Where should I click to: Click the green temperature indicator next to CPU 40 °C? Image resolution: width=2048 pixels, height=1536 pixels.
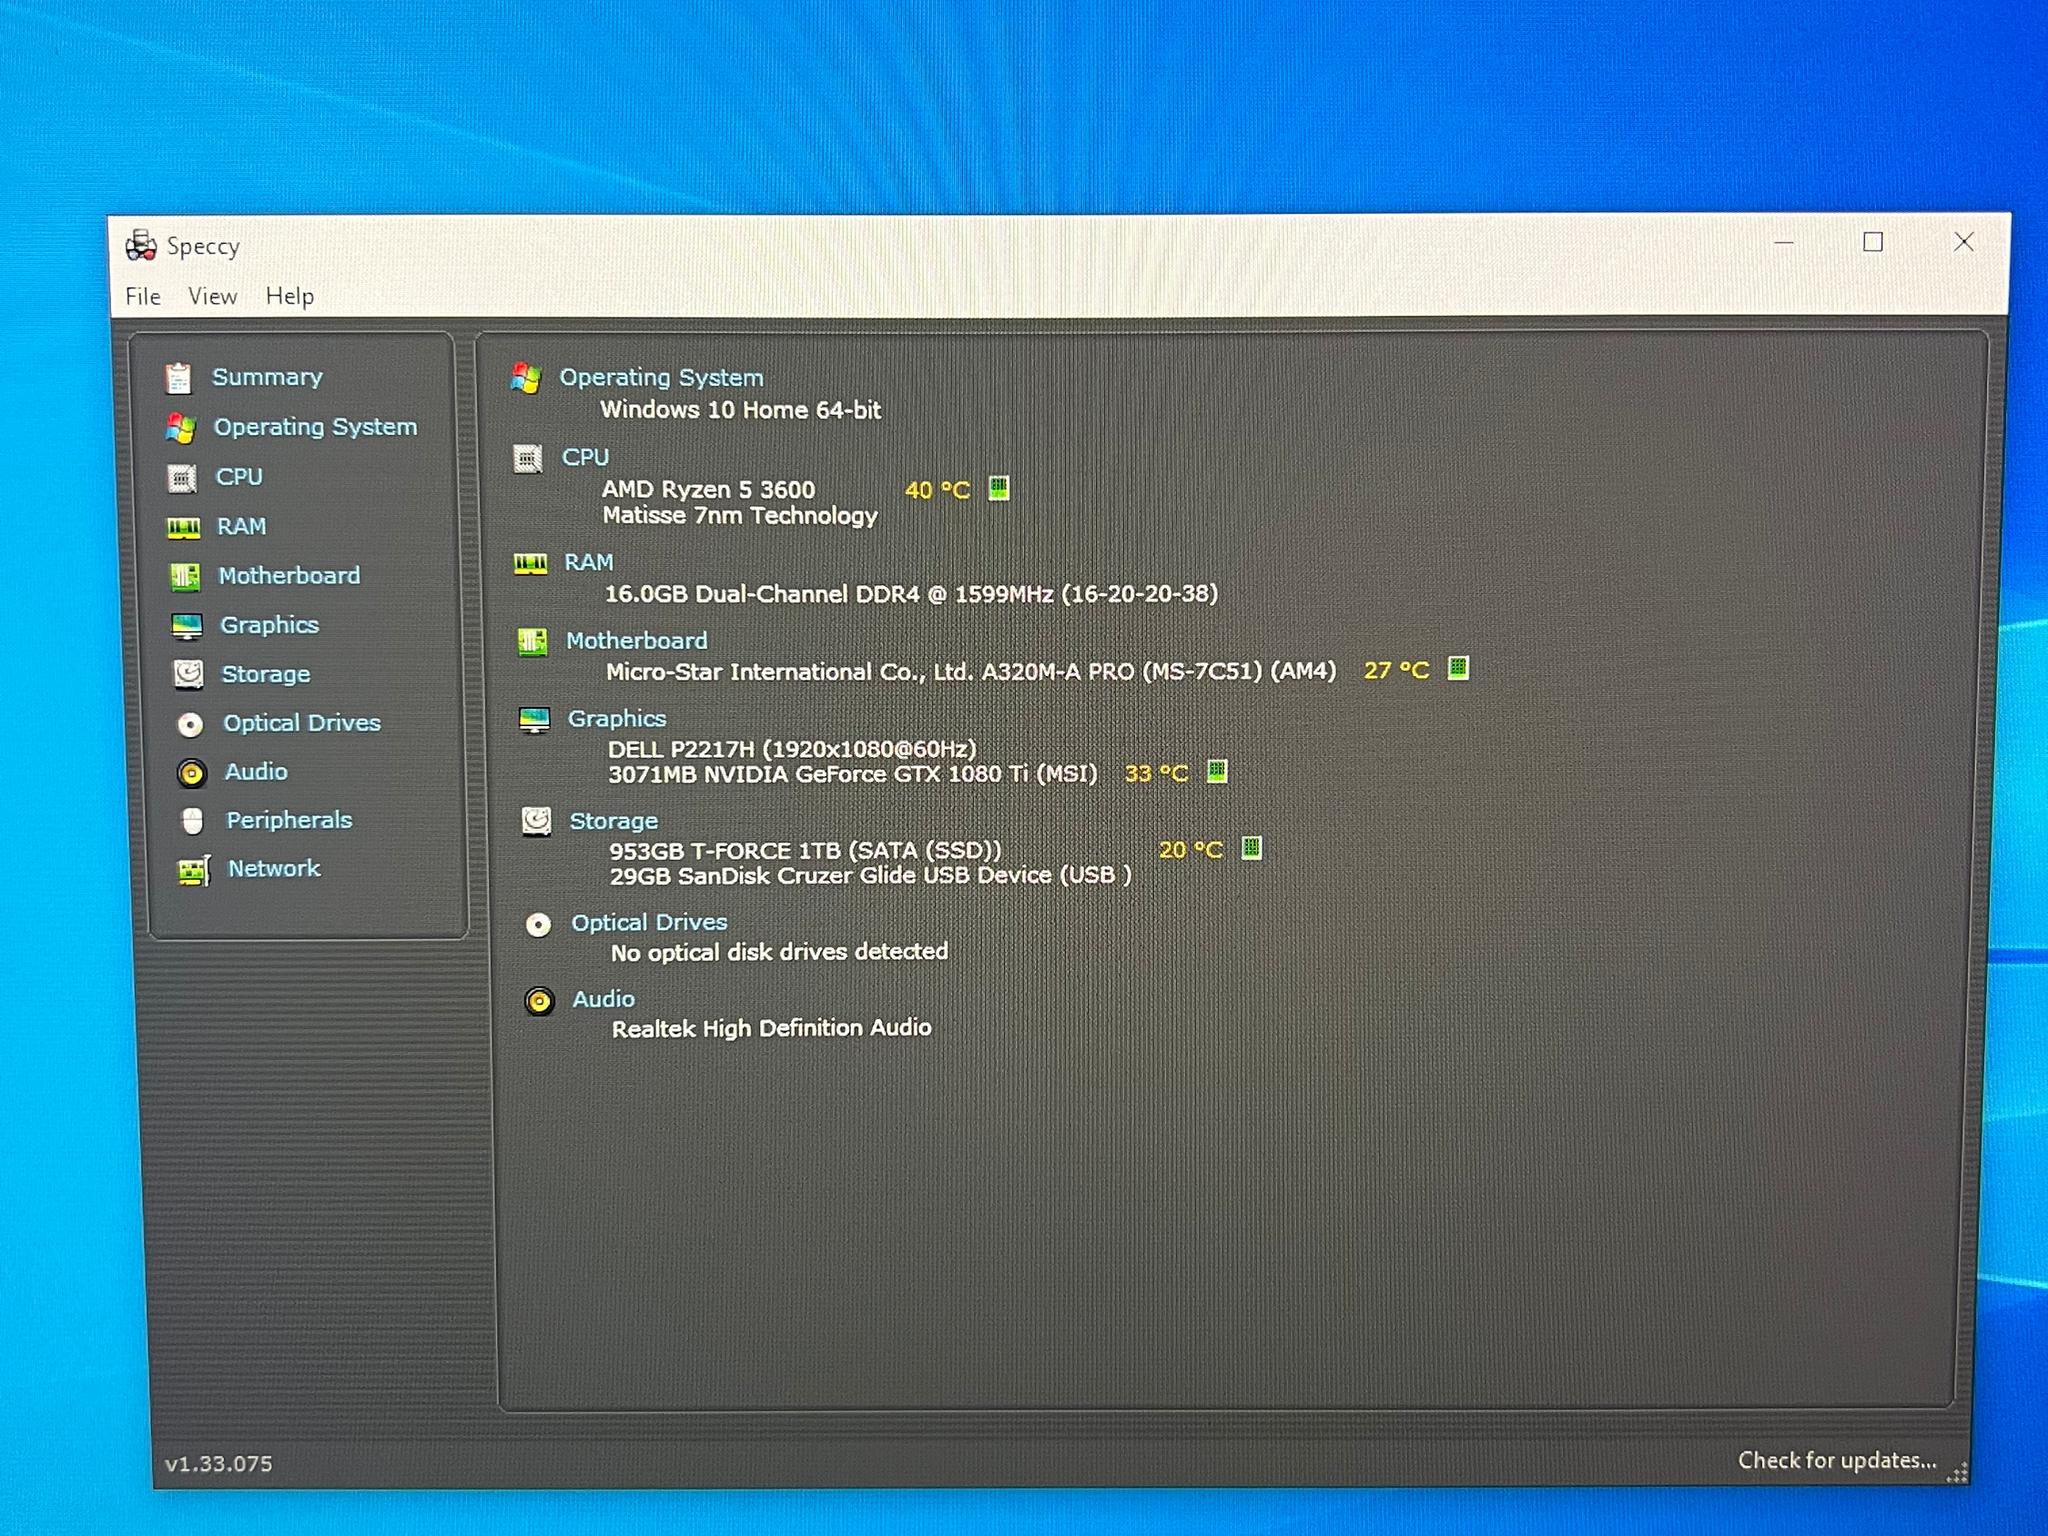click(x=998, y=488)
